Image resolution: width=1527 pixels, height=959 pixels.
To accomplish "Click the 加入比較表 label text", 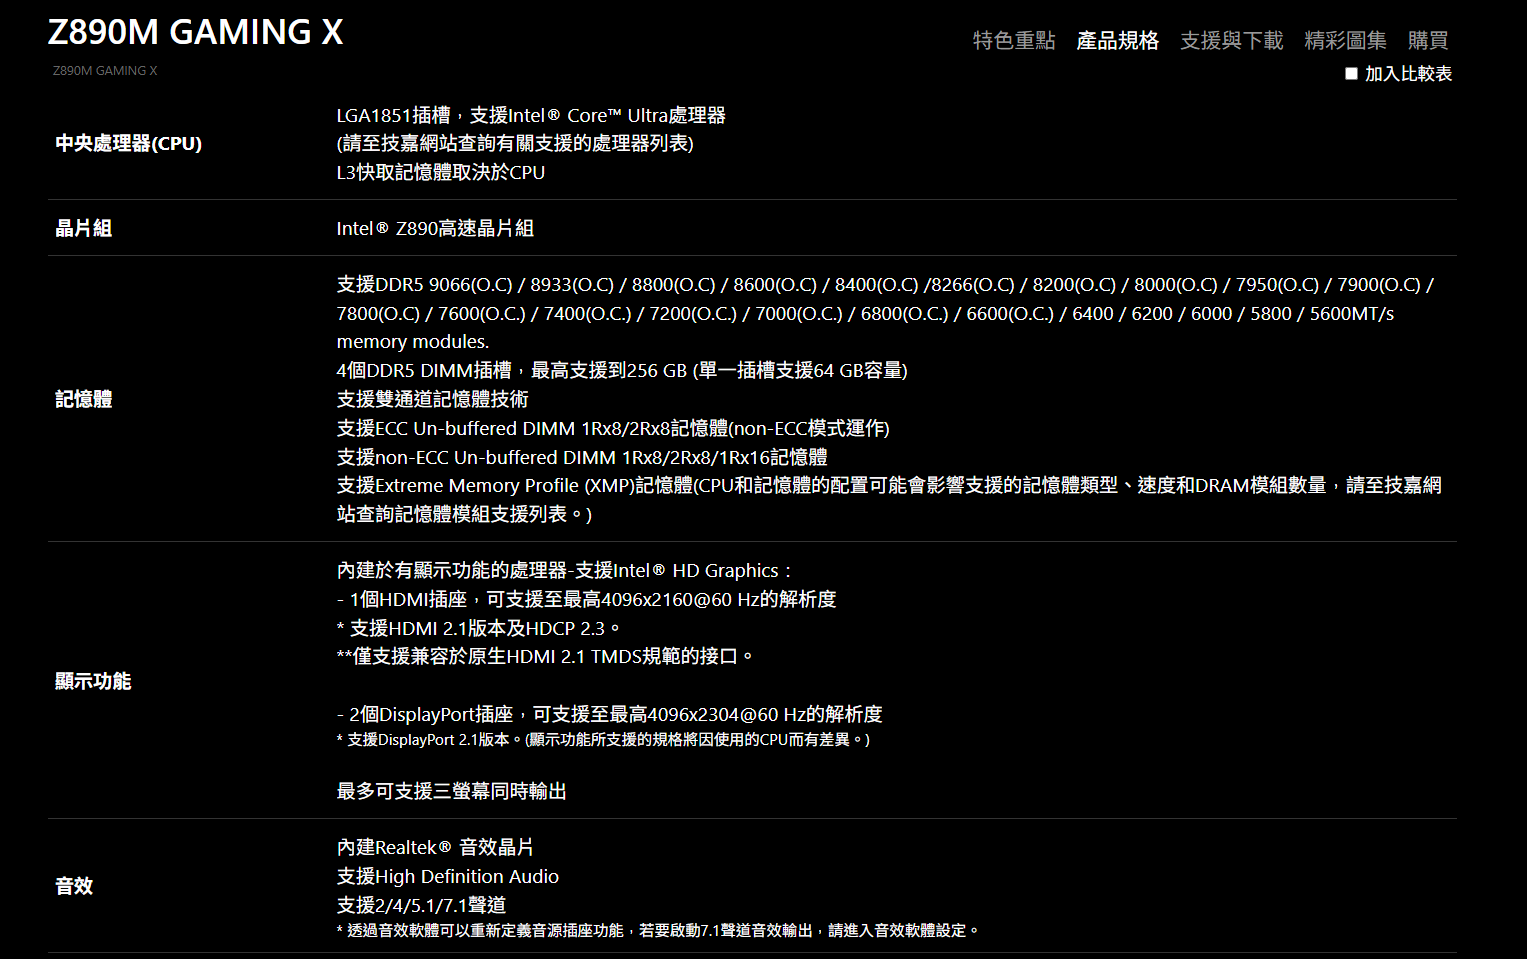I will 1408,73.
